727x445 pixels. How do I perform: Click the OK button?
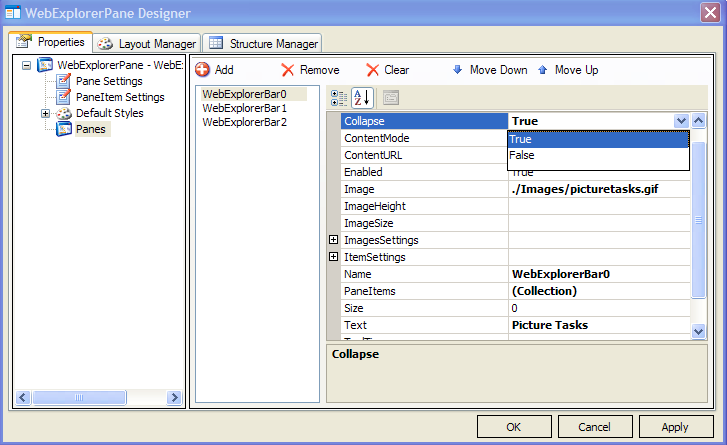click(x=513, y=427)
